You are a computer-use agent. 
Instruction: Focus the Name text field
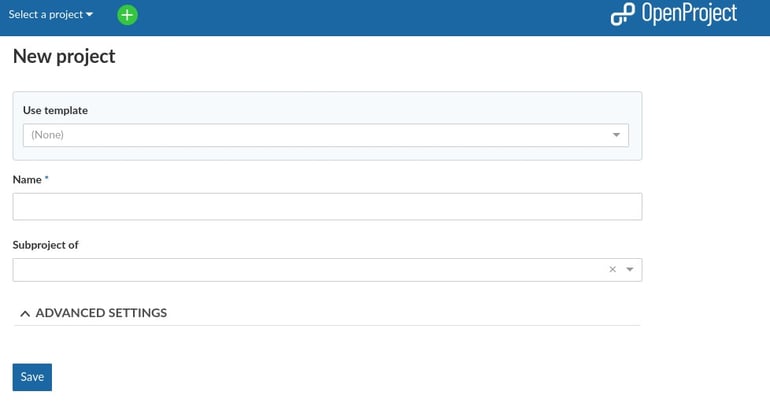point(327,206)
